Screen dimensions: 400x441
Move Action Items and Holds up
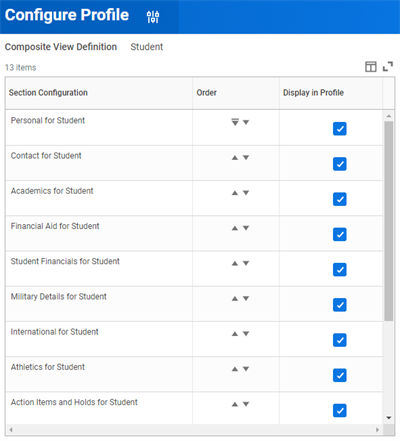click(x=235, y=404)
